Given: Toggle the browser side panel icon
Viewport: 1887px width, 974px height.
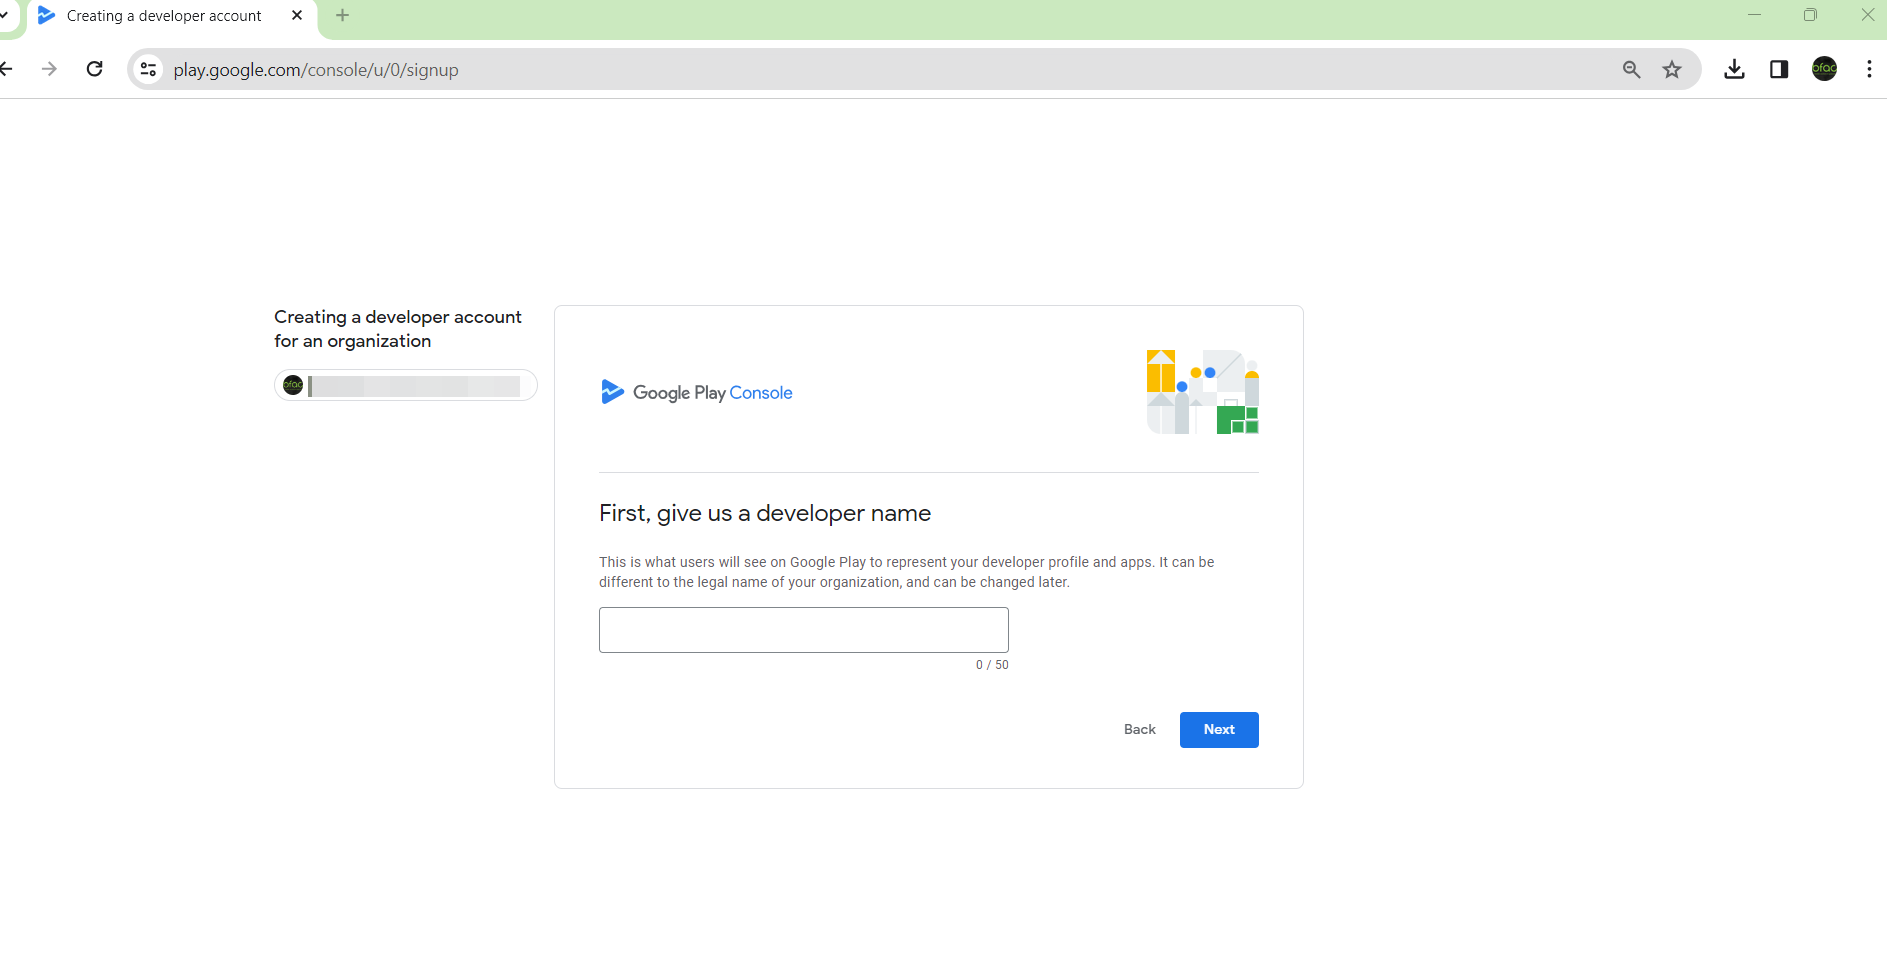Looking at the screenshot, I should tap(1779, 69).
